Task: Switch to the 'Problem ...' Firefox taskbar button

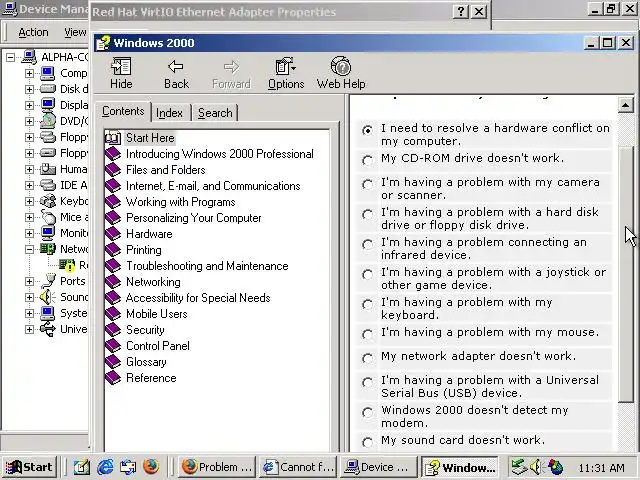Action: pyautogui.click(x=216, y=467)
